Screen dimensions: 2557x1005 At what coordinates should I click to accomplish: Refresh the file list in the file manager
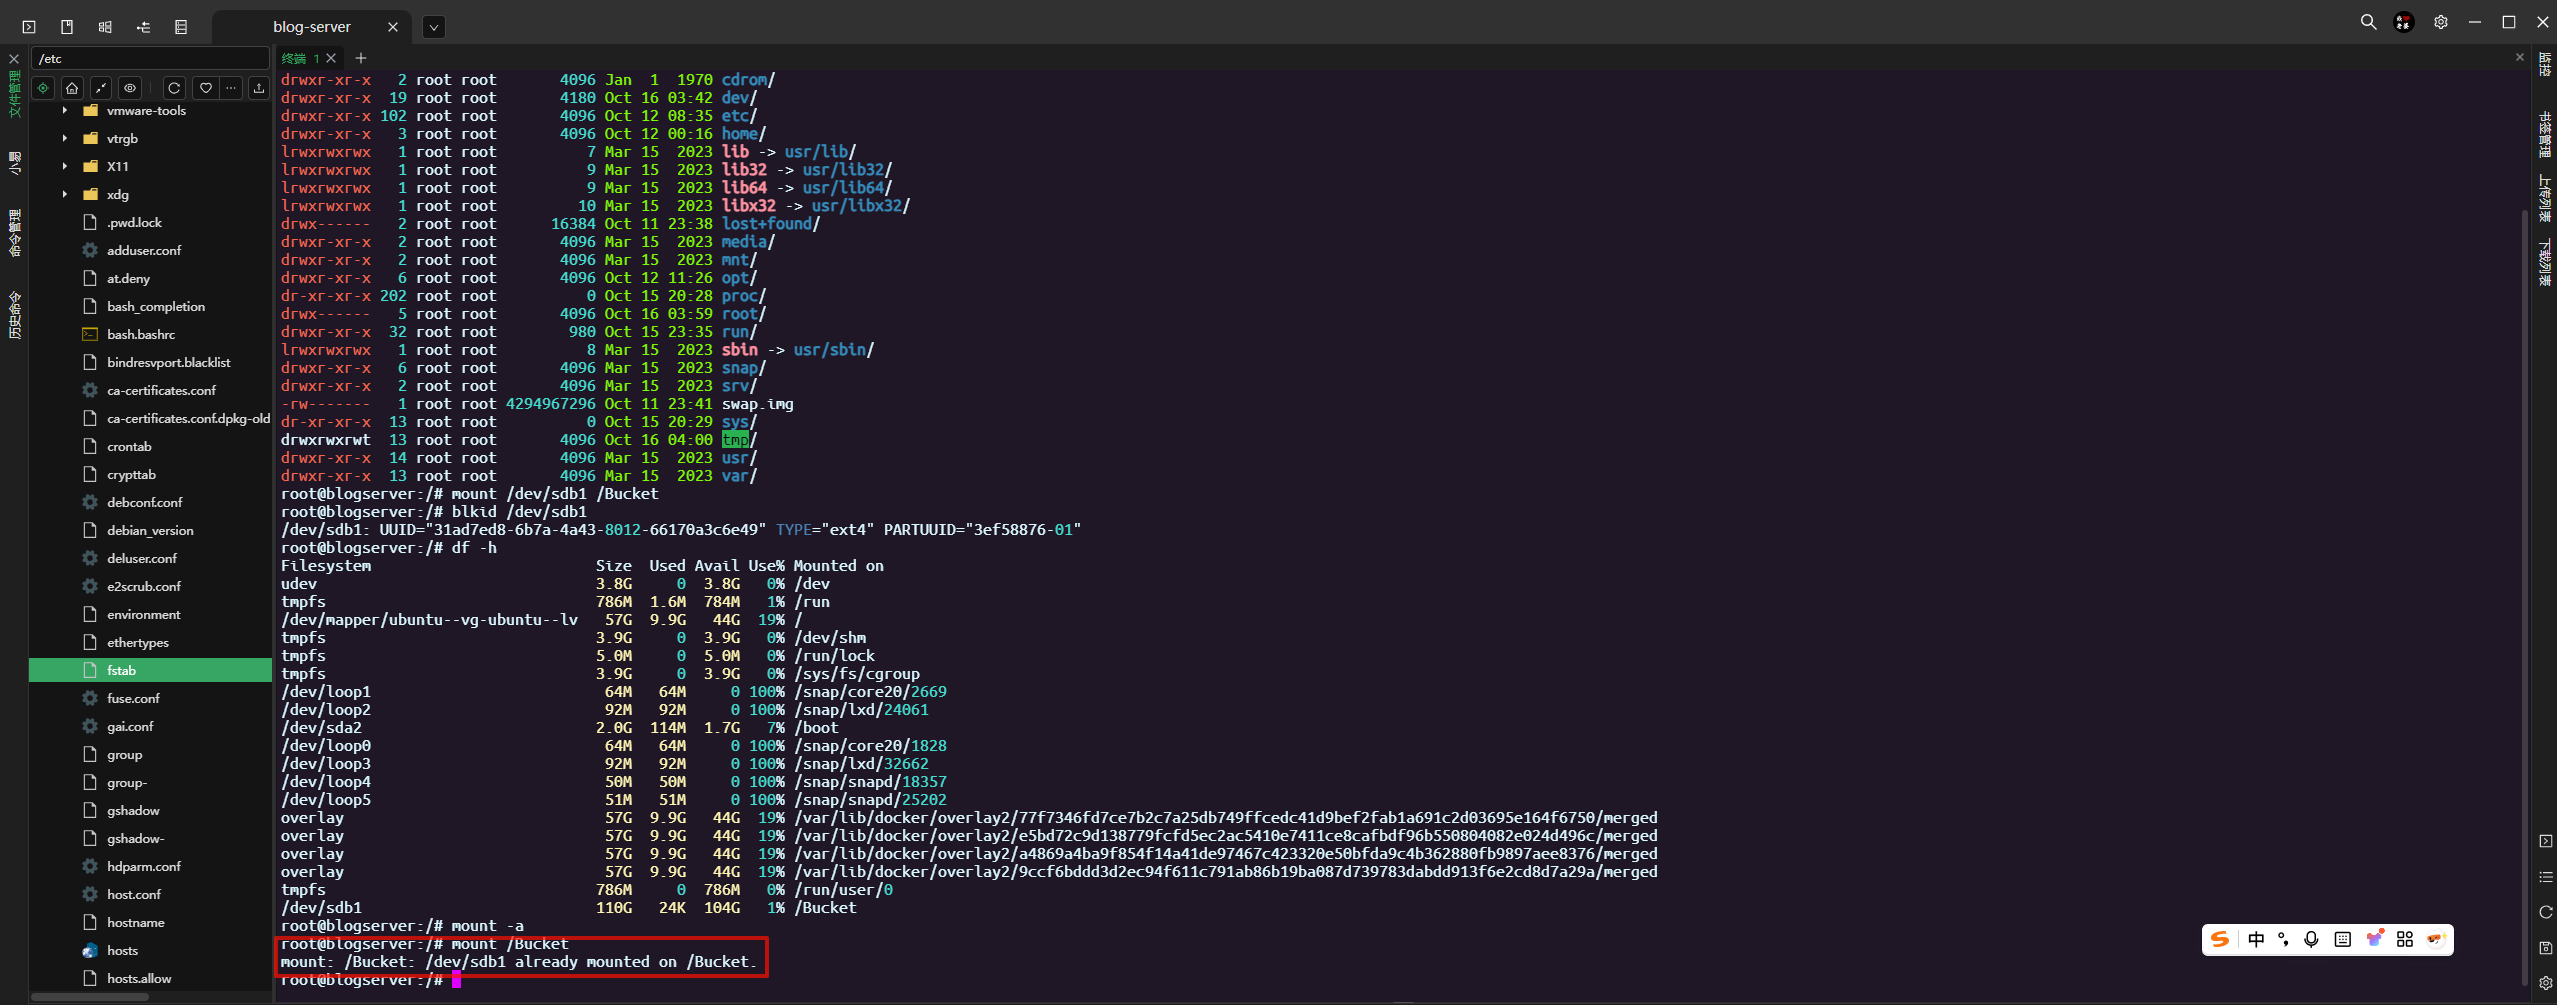point(174,88)
